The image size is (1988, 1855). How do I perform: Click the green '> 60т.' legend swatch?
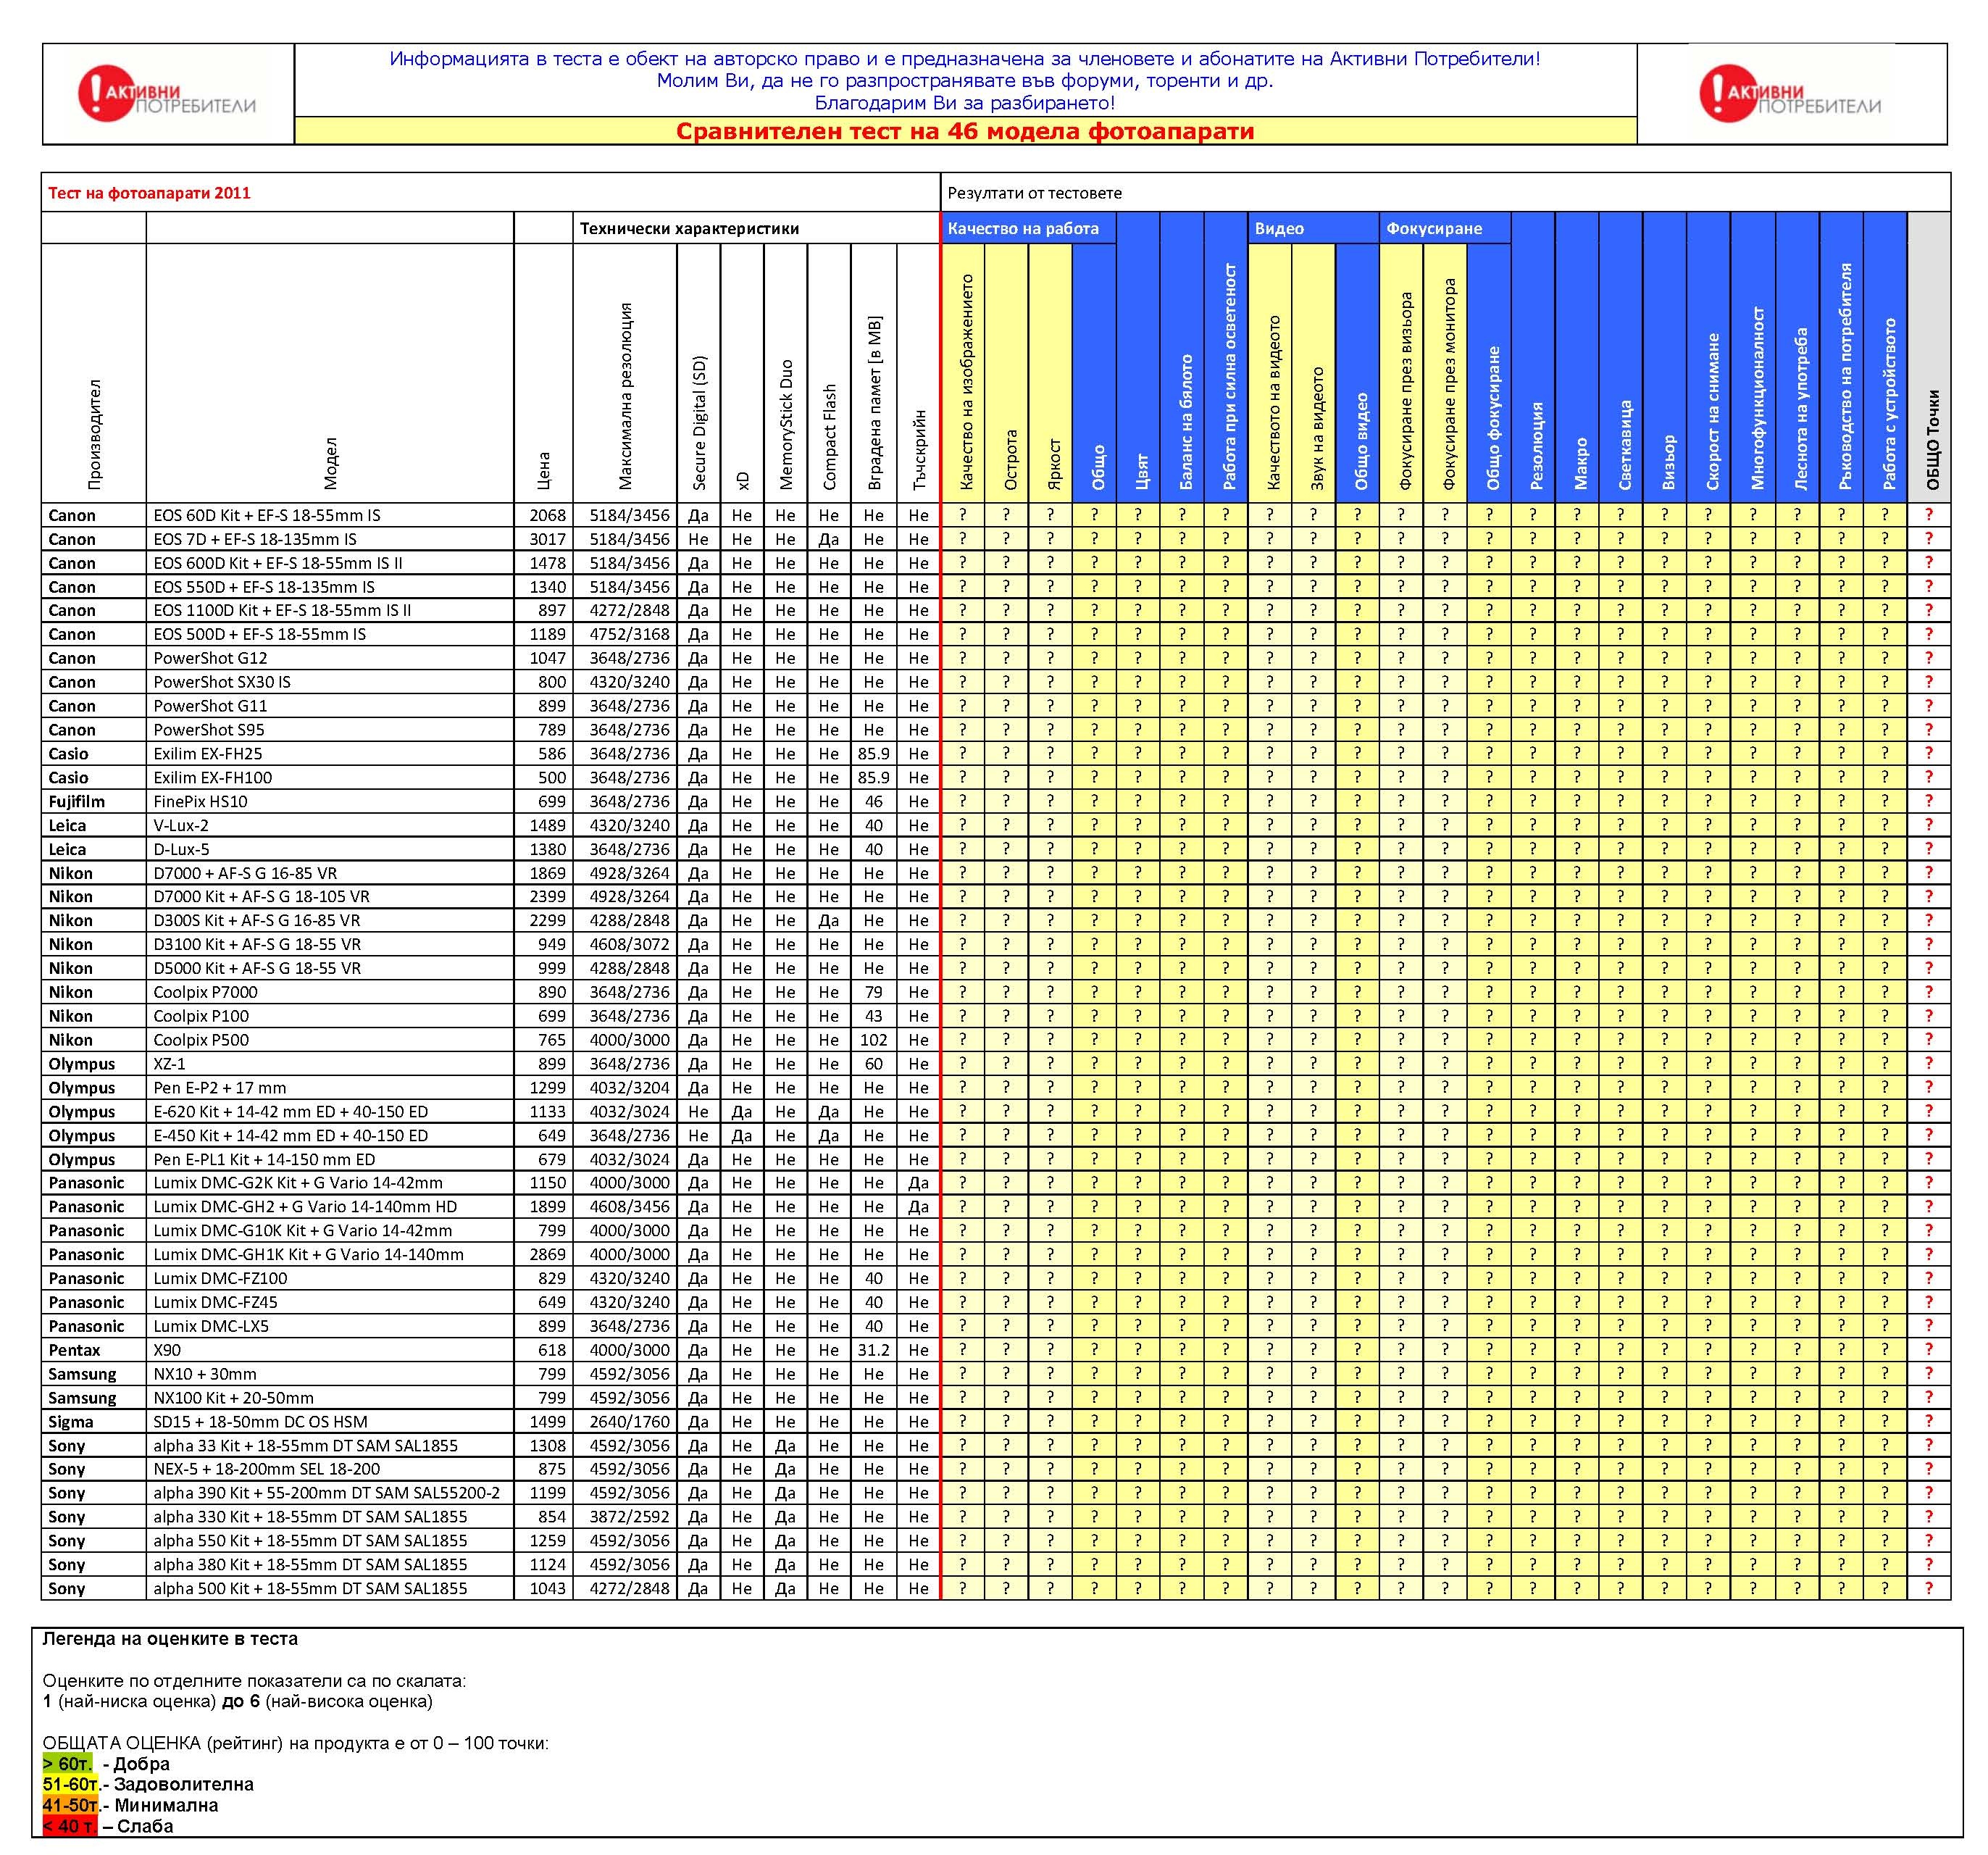point(67,1764)
